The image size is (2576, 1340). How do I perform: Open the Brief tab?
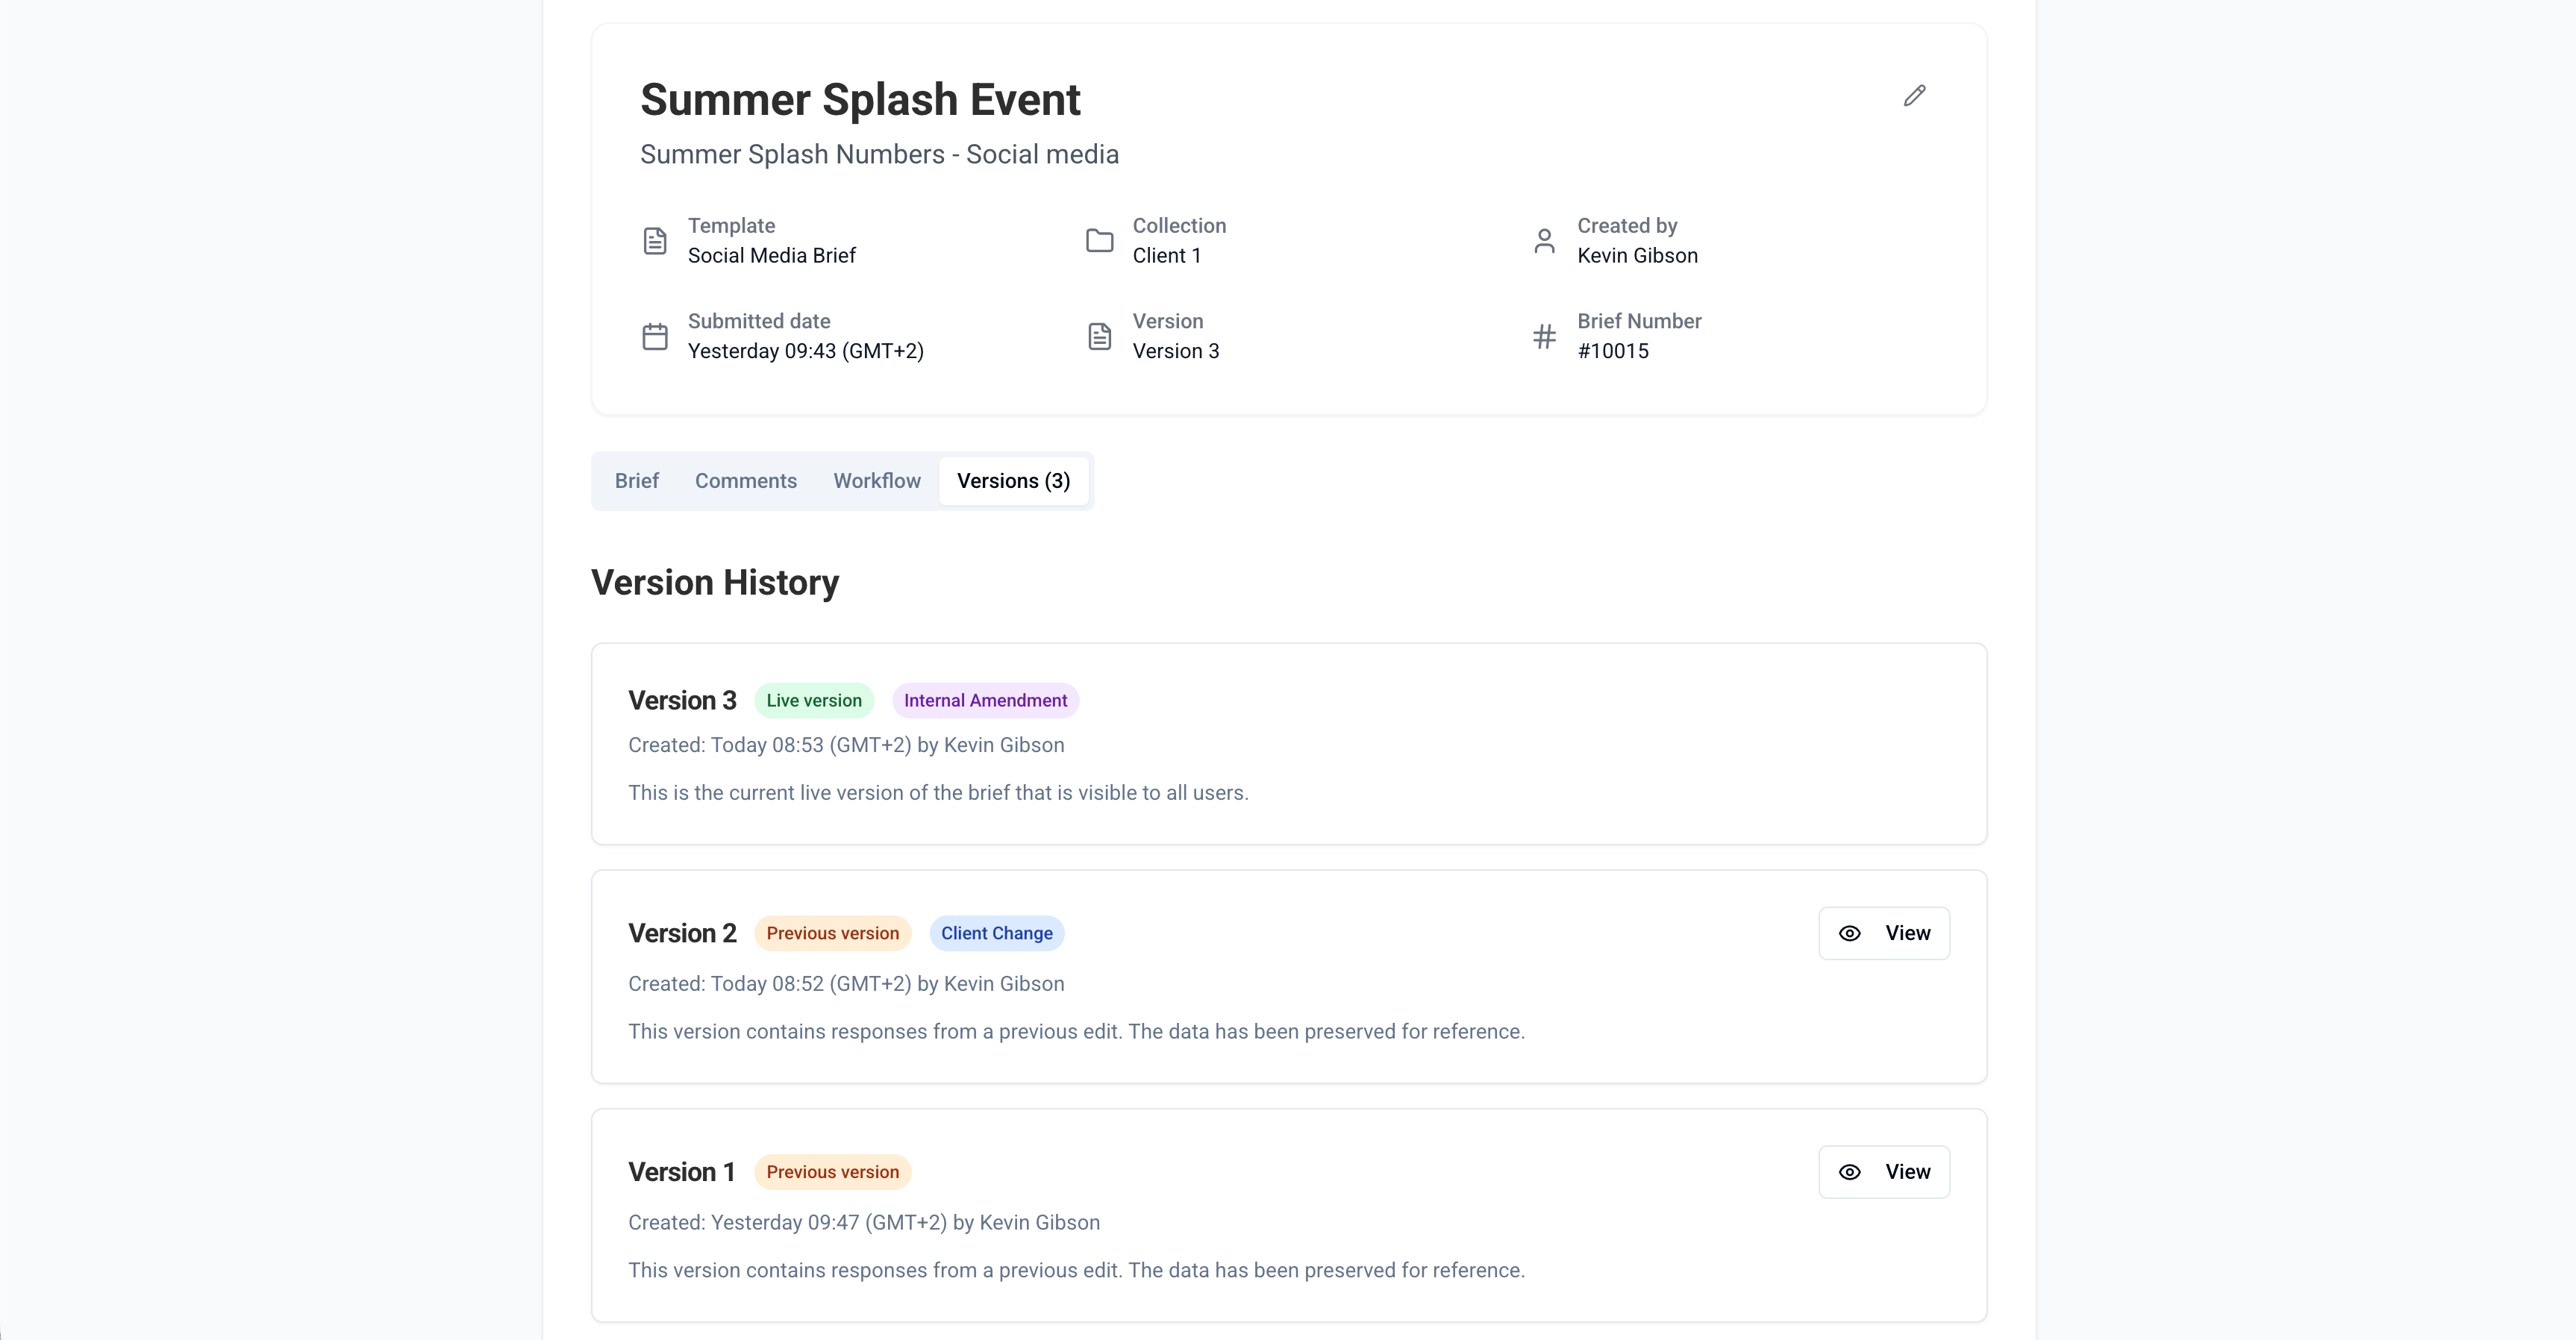636,481
